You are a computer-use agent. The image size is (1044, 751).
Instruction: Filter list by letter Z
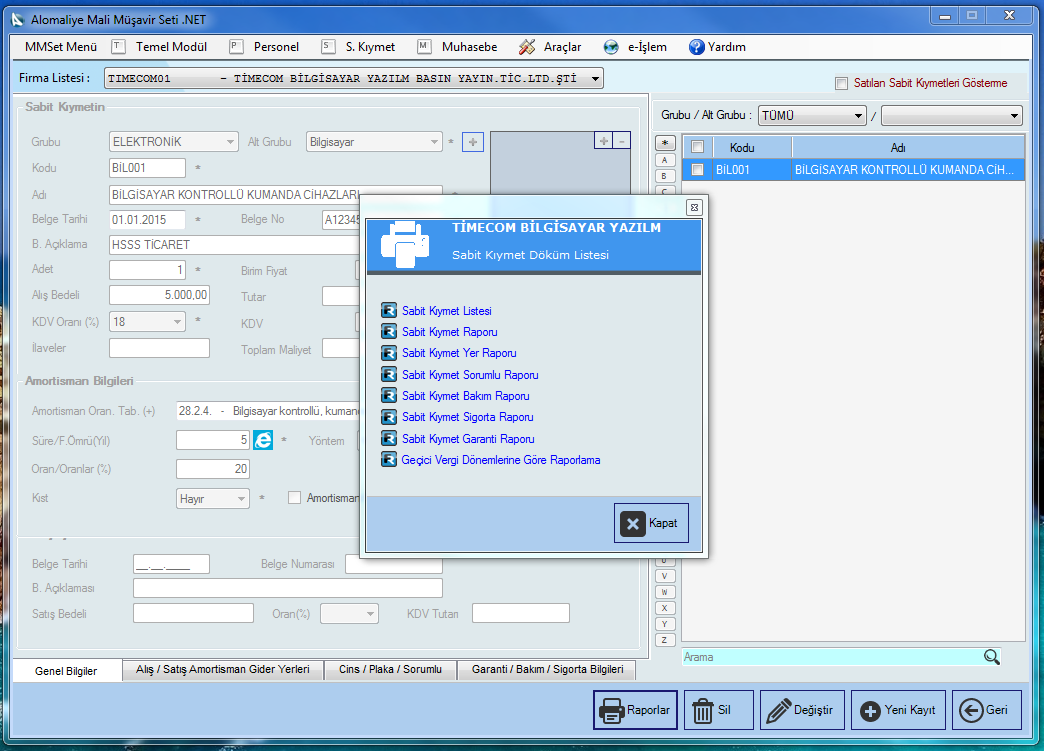click(x=664, y=640)
